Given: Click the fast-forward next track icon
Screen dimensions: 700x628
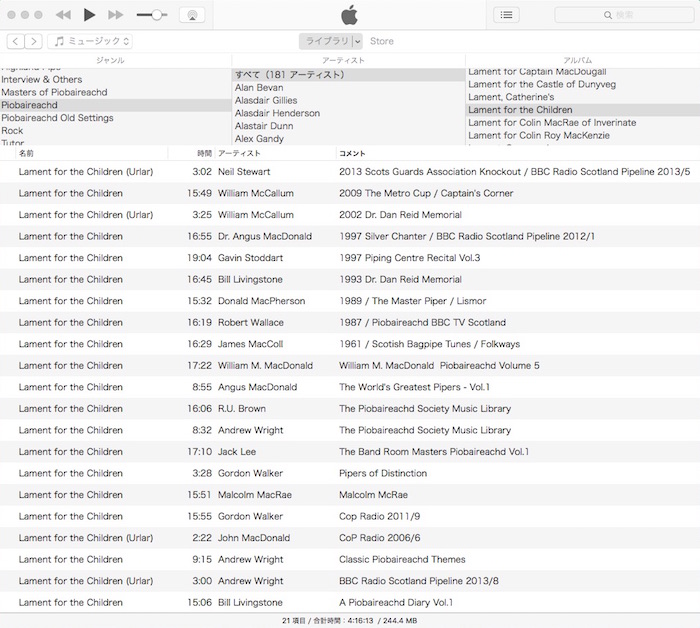Looking at the screenshot, I should tap(115, 15).
